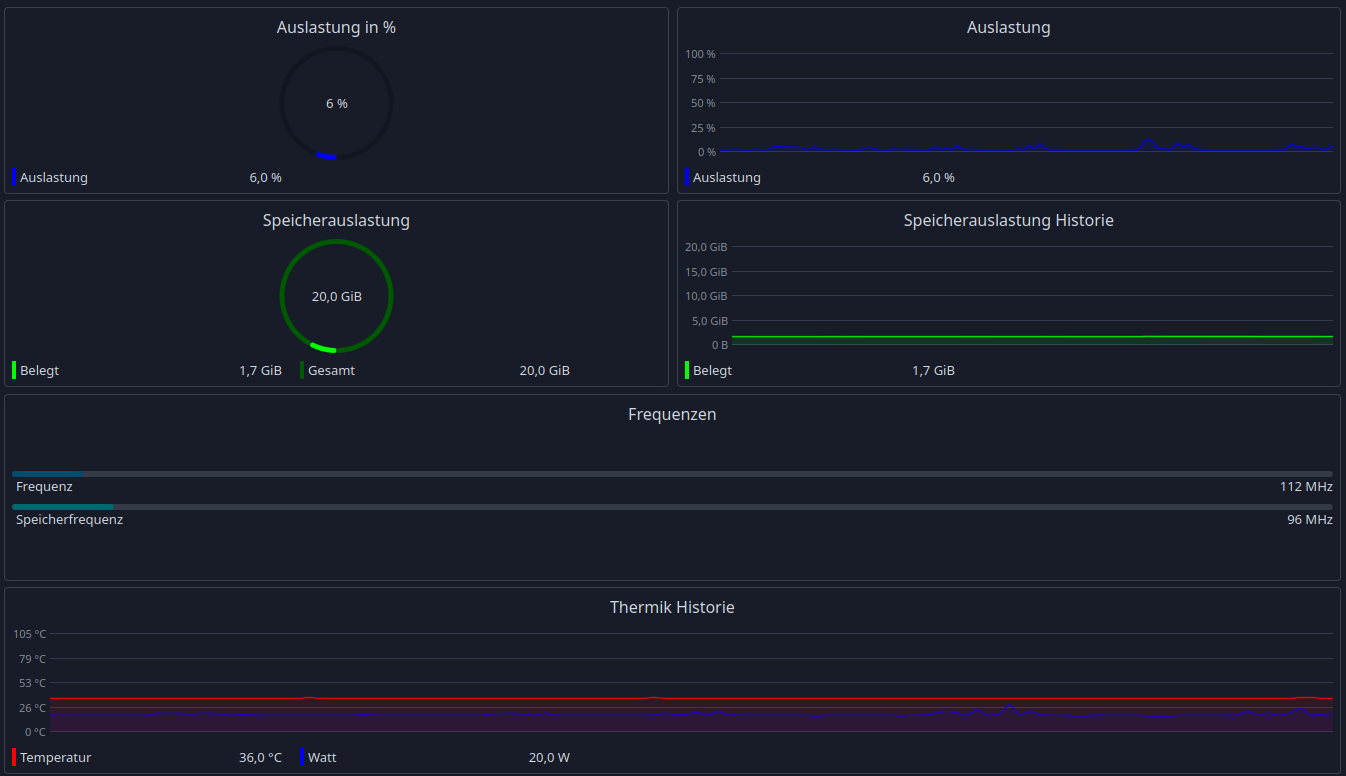Click "Auslastung" legend label in "Auslastung in %" panel
The image size is (1346, 776).
54,178
